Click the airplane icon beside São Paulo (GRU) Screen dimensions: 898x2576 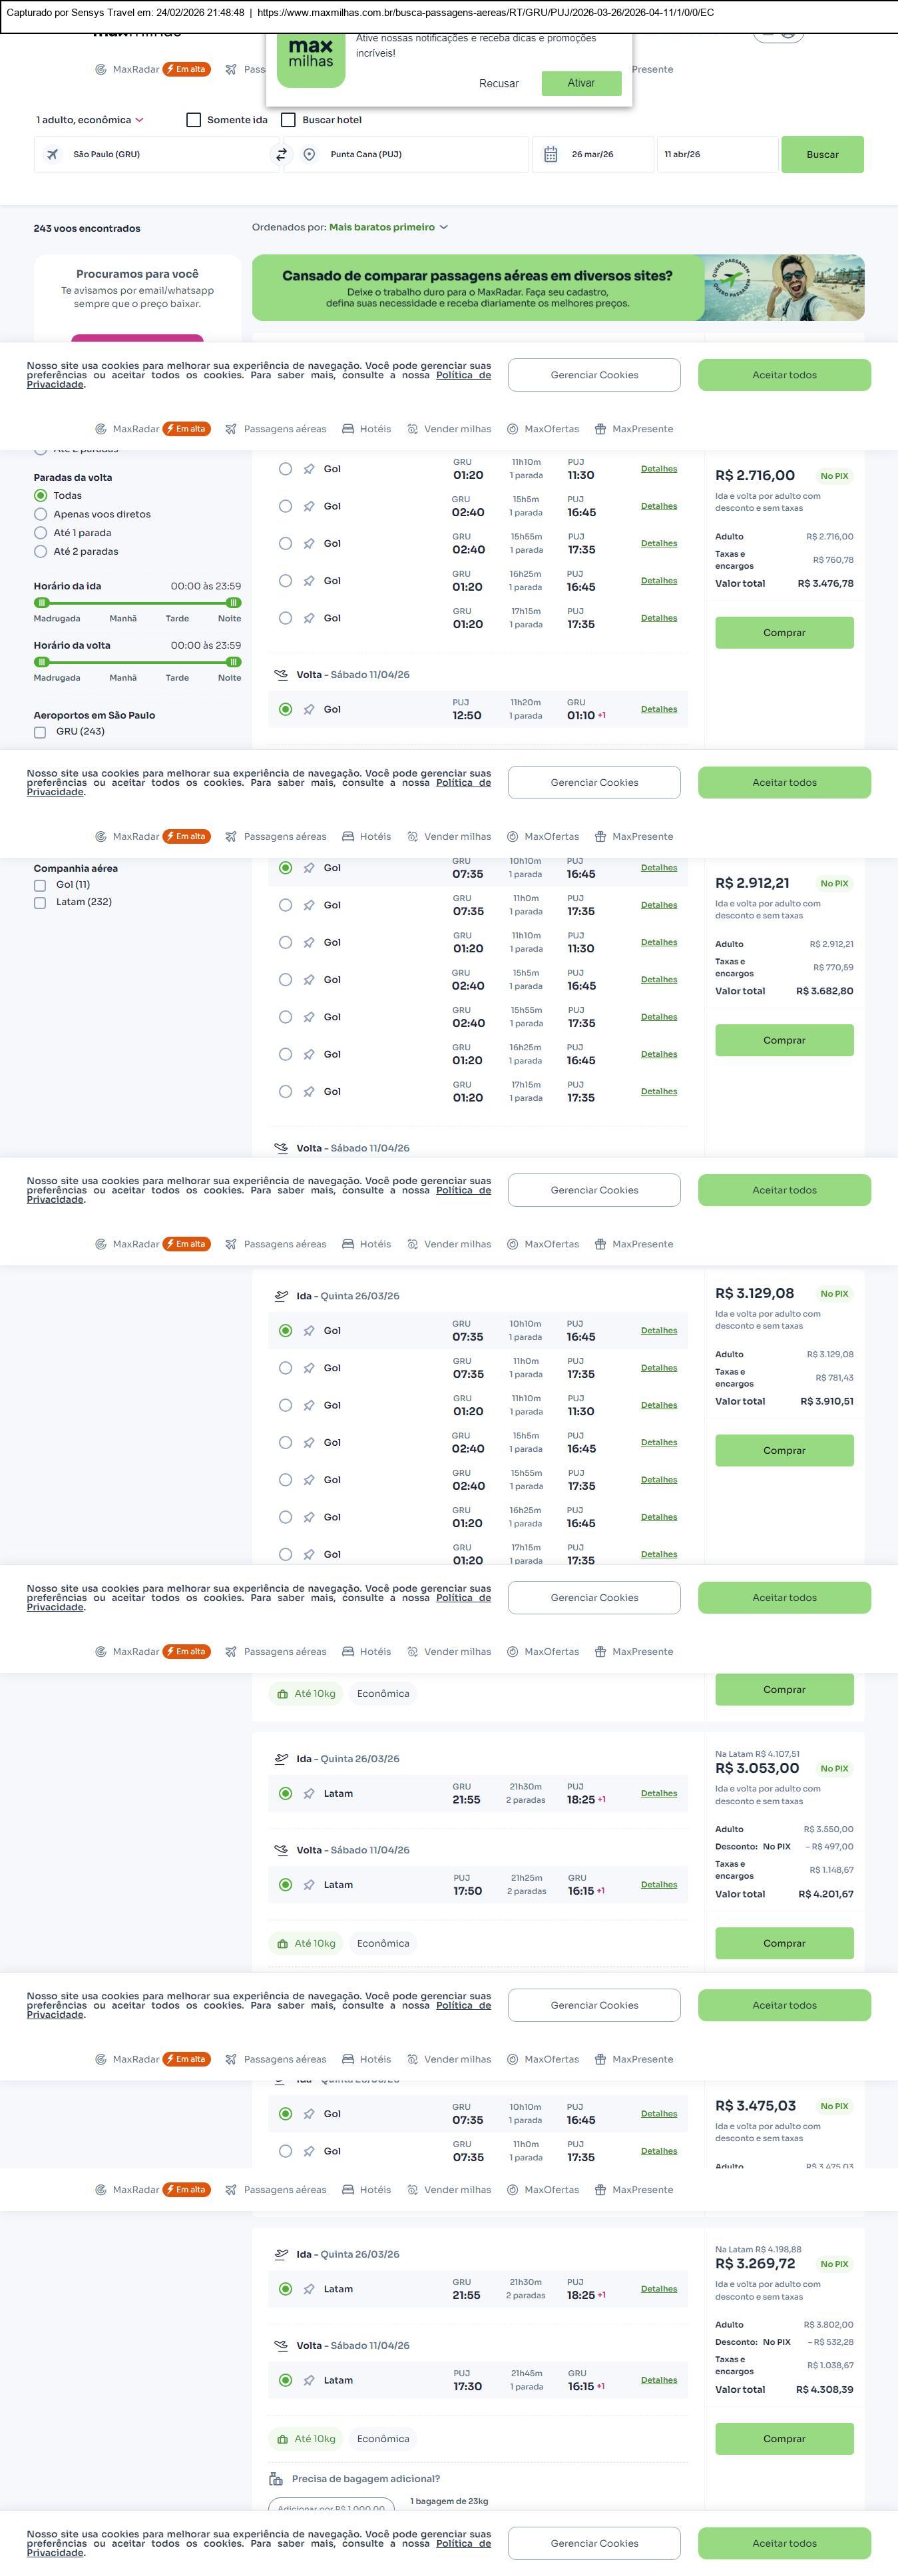52,155
